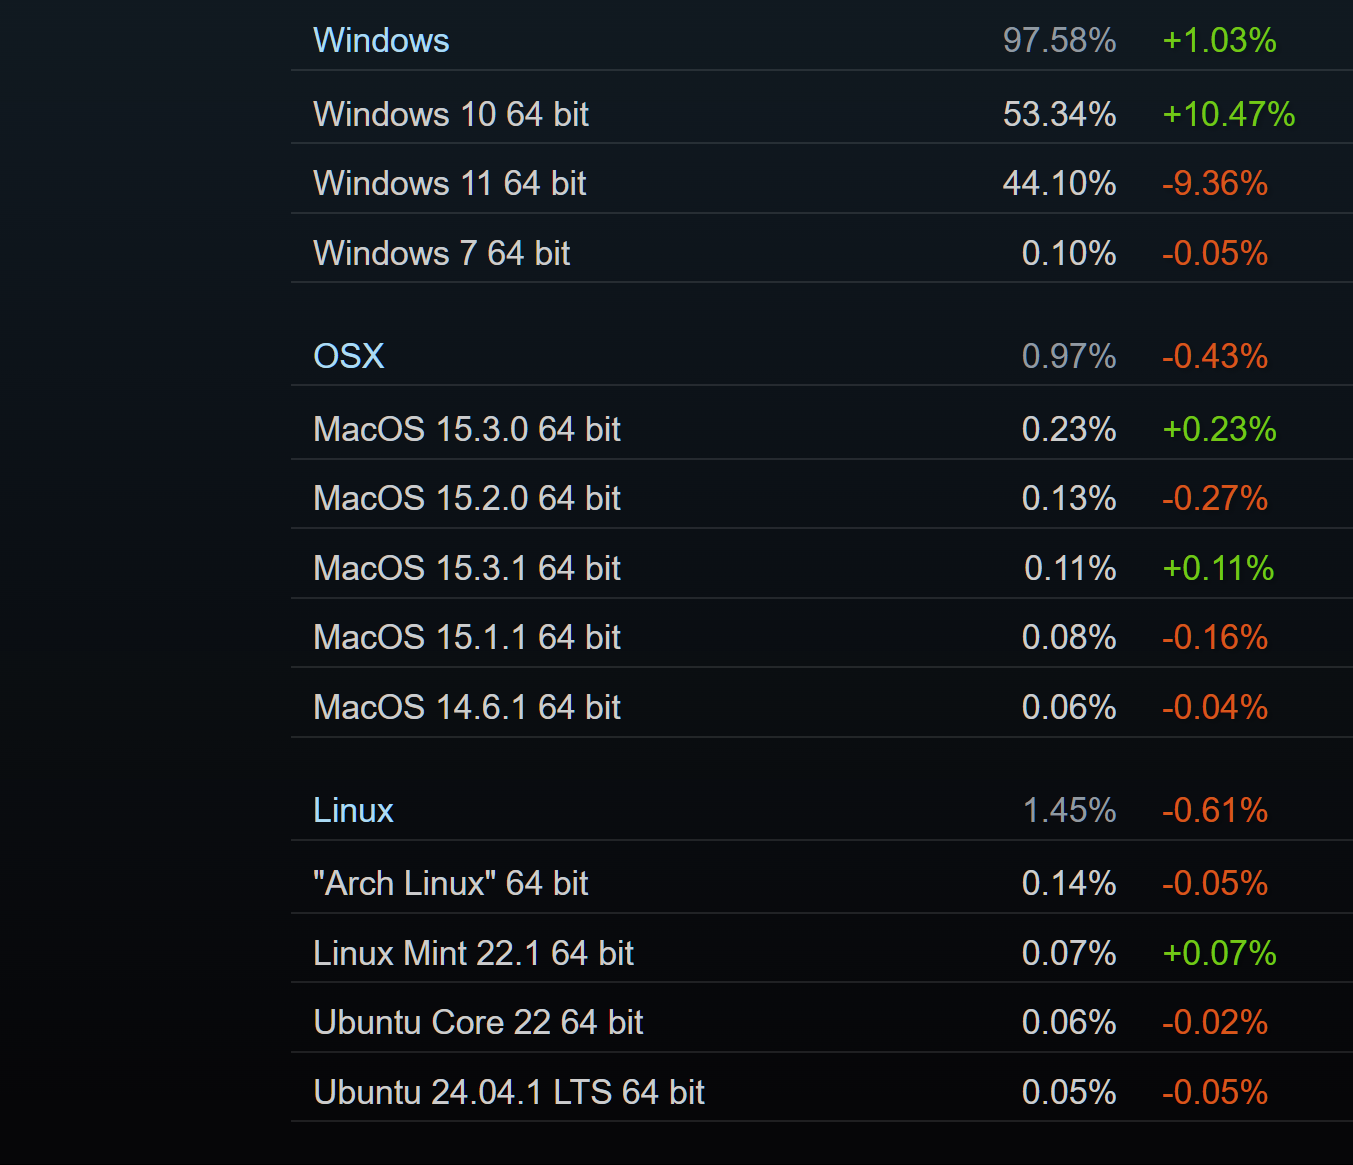Screen dimensions: 1353x1165
Task: Click the MacOS 15.3.0 64 bit entry
Action: coord(466,430)
